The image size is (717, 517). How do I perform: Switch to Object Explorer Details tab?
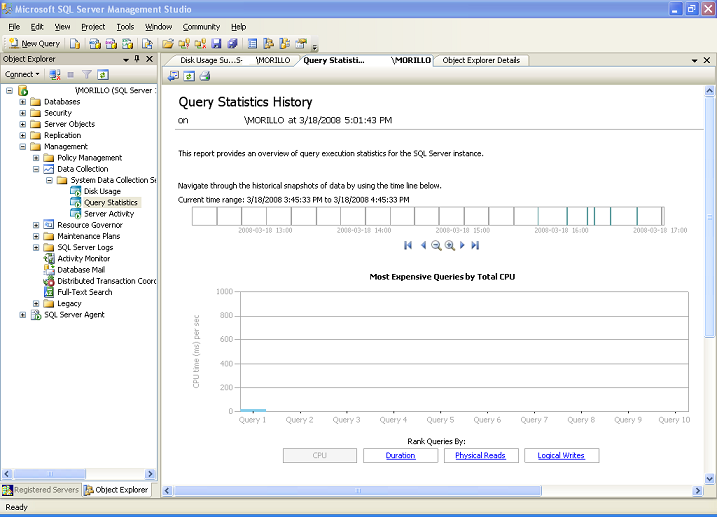coord(481,60)
